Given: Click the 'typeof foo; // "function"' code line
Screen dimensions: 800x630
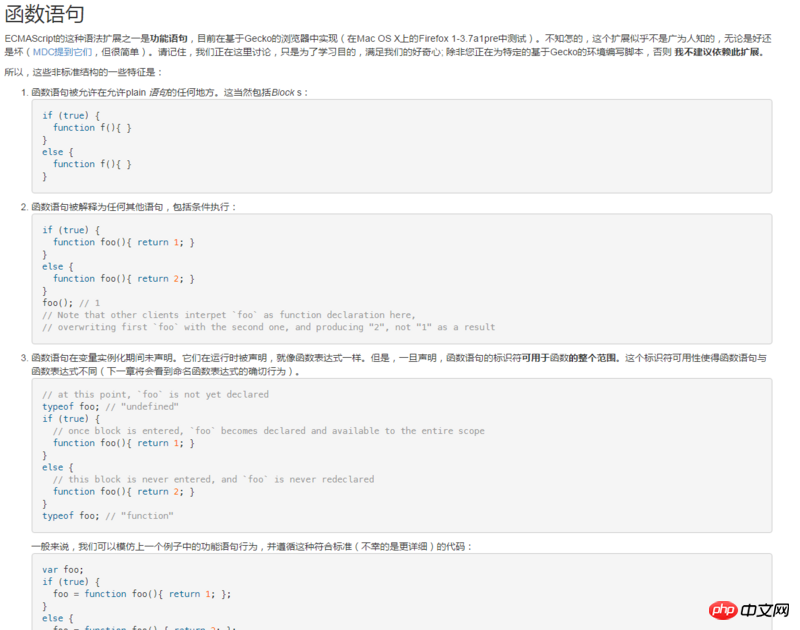Looking at the screenshot, I should coord(108,516).
